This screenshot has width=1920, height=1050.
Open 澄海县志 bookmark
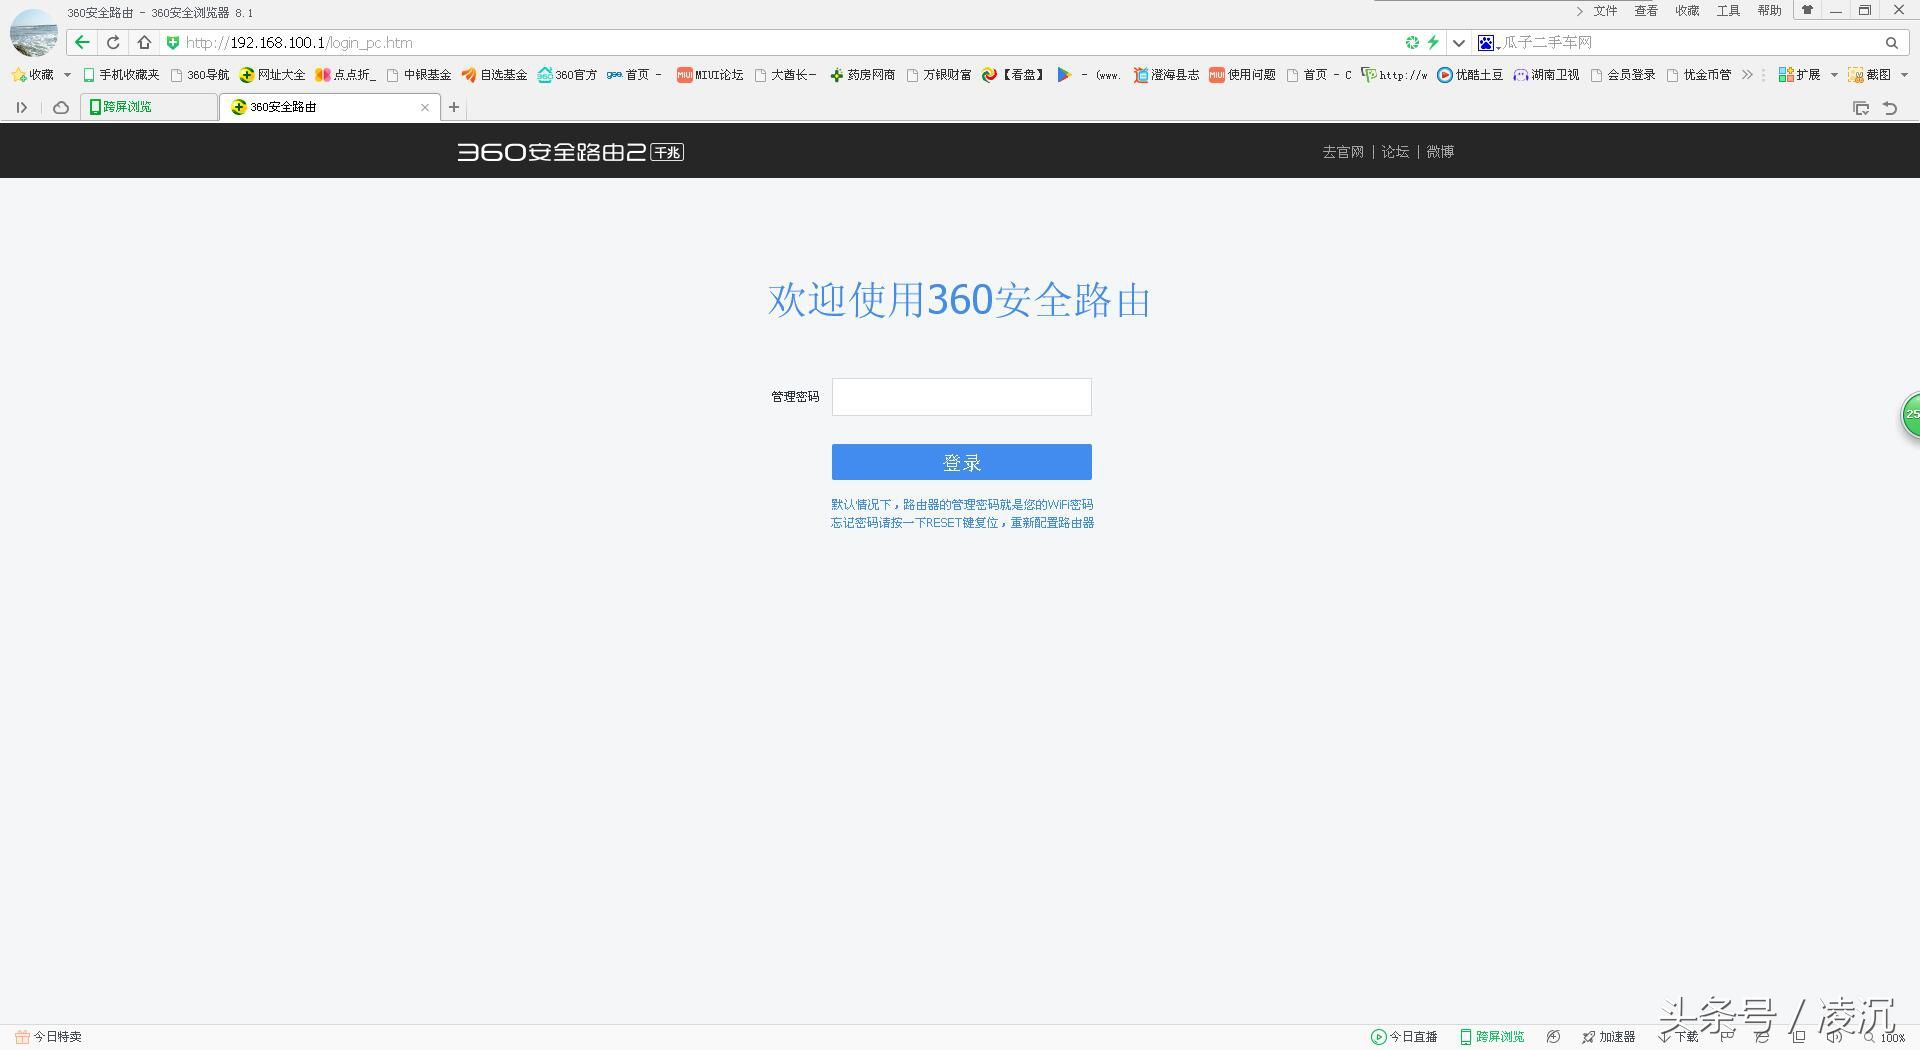1166,74
